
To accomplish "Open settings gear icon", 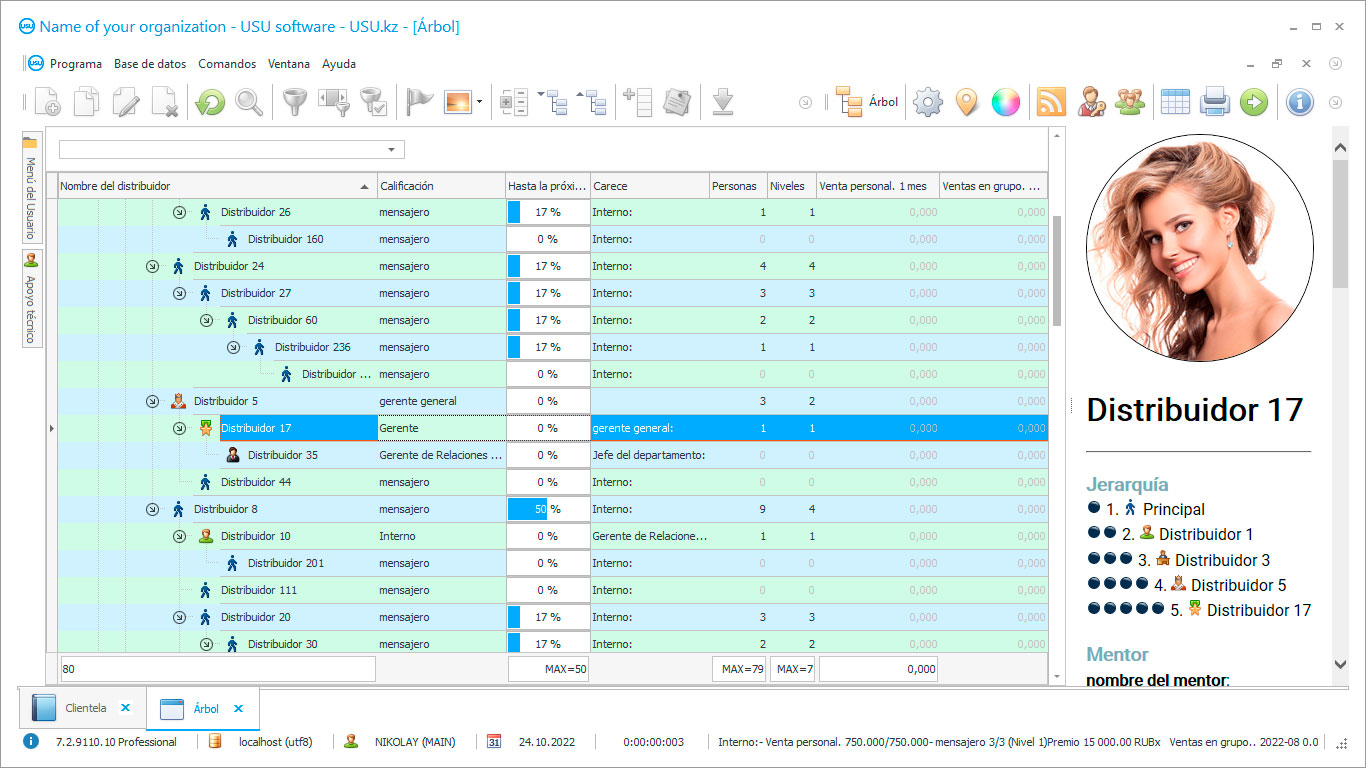I will pos(928,102).
